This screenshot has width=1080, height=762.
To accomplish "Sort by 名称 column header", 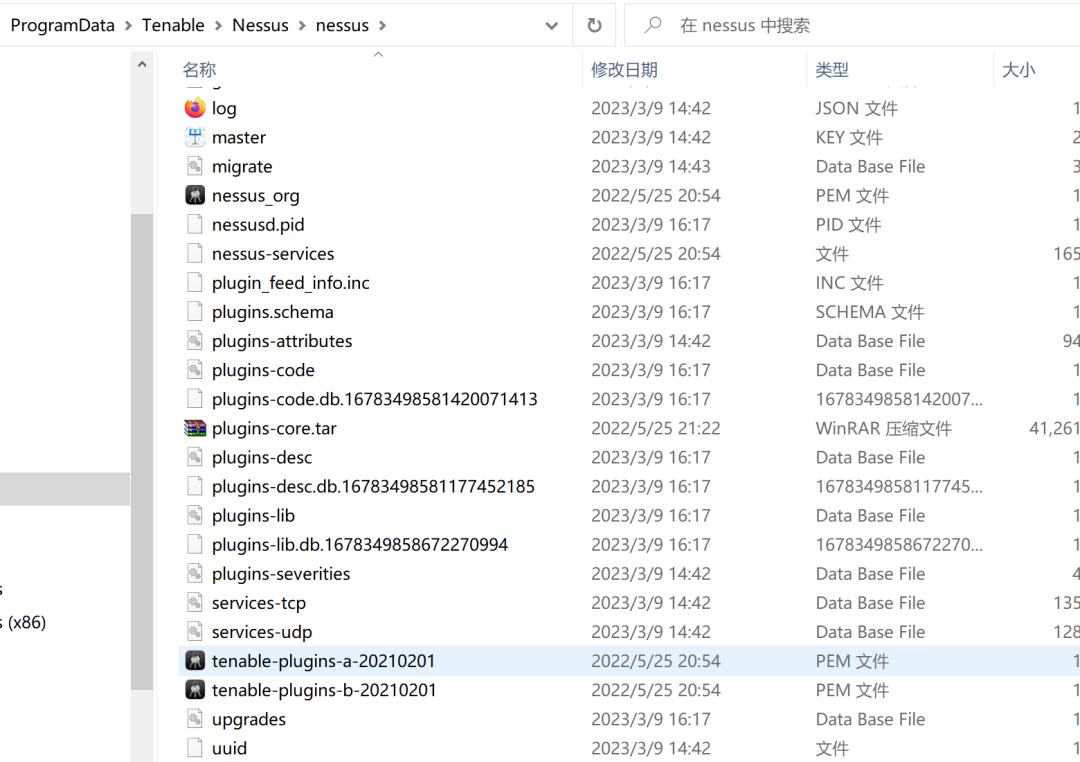I will (x=199, y=70).
